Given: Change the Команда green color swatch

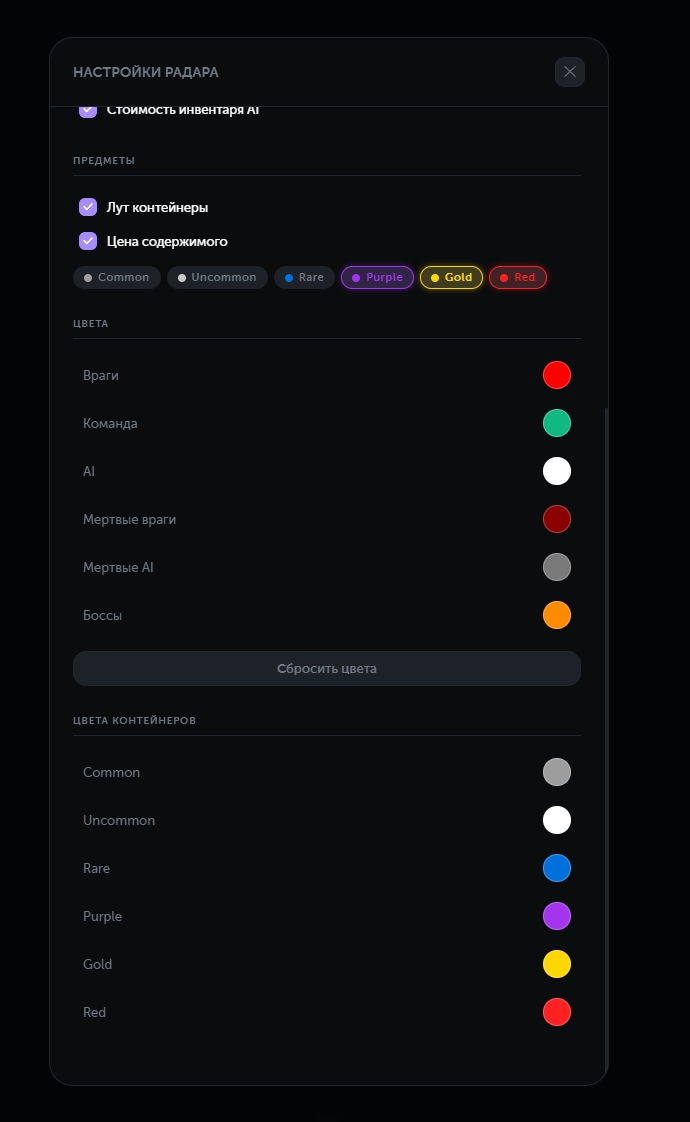Looking at the screenshot, I should click(x=557, y=423).
